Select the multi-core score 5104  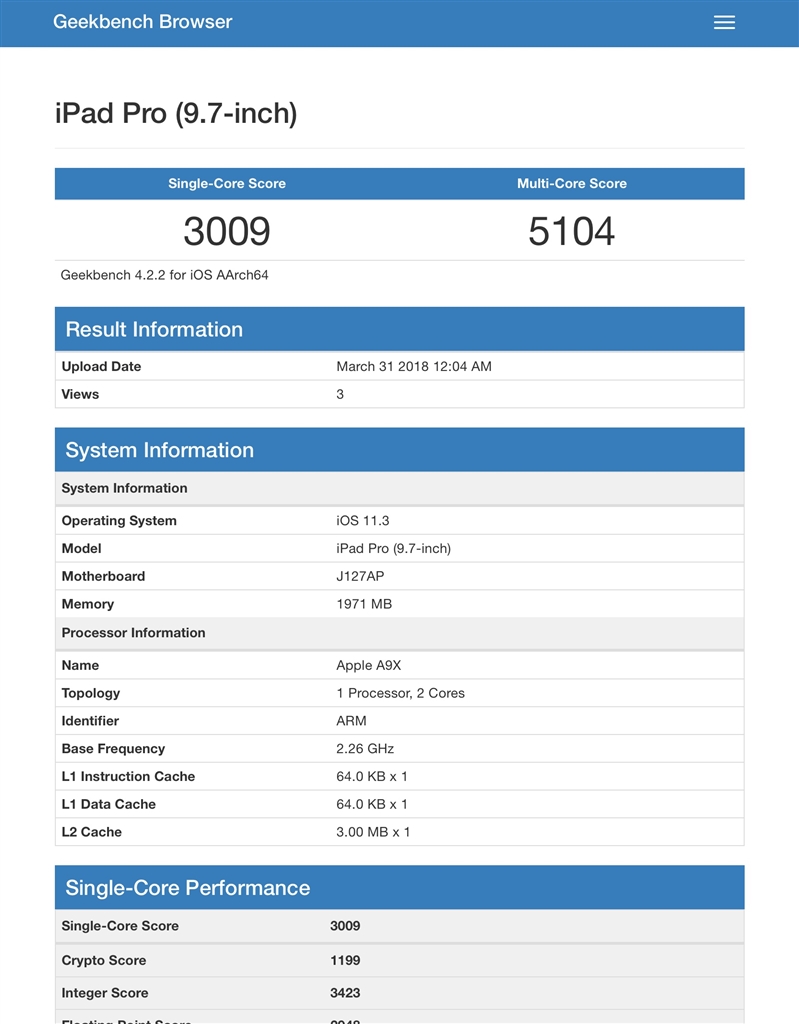(x=572, y=231)
